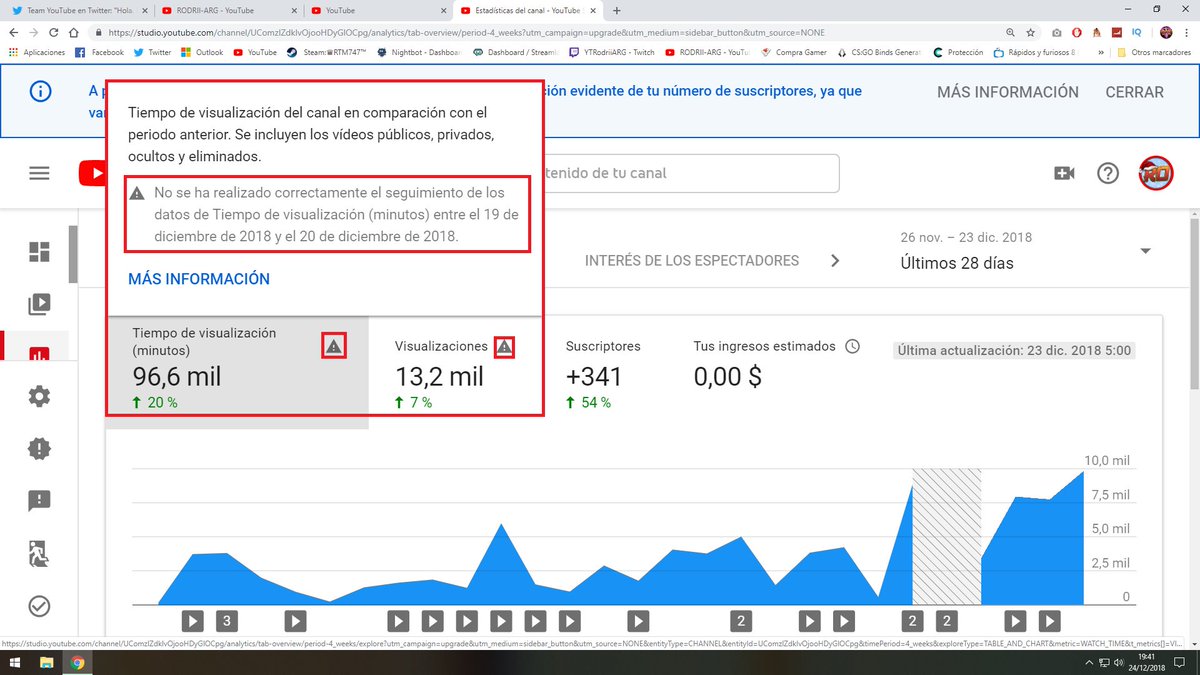
Task: Click the Creator Studio Classic exit icon
Action: tap(39, 553)
